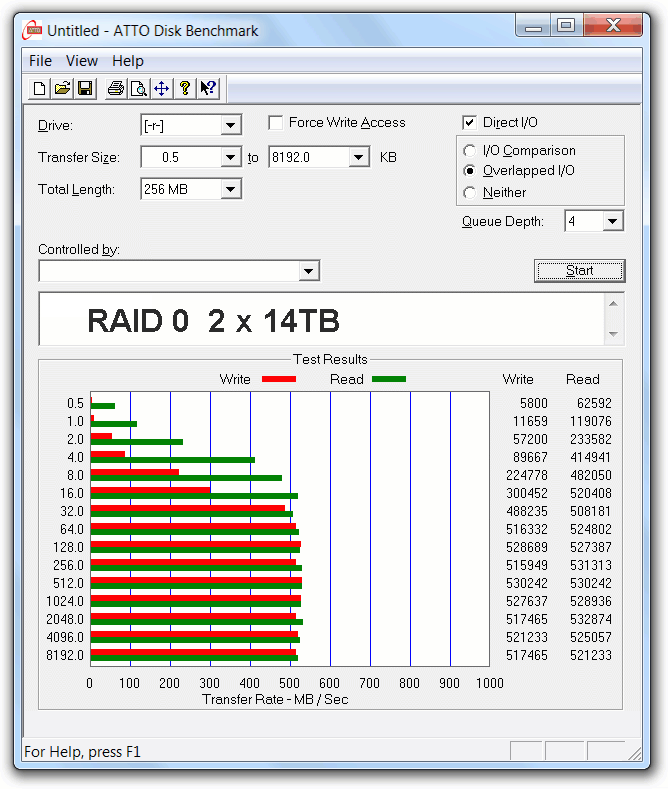The image size is (668, 789).
Task: Click the Start button to run benchmark
Action: click(579, 271)
